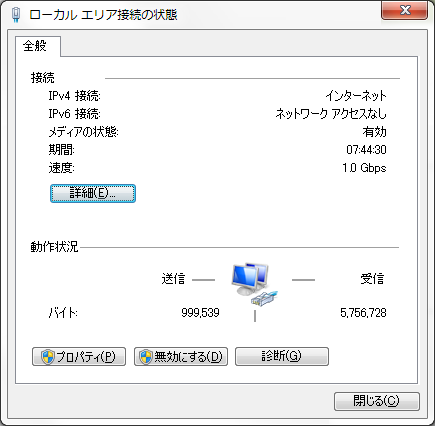The width and height of the screenshot is (435, 426).
Task: Click the shield icon on プロパティ button
Action: point(48,357)
